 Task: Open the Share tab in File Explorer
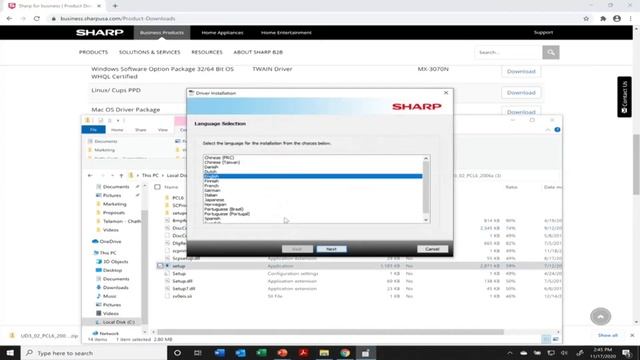[x=140, y=130]
